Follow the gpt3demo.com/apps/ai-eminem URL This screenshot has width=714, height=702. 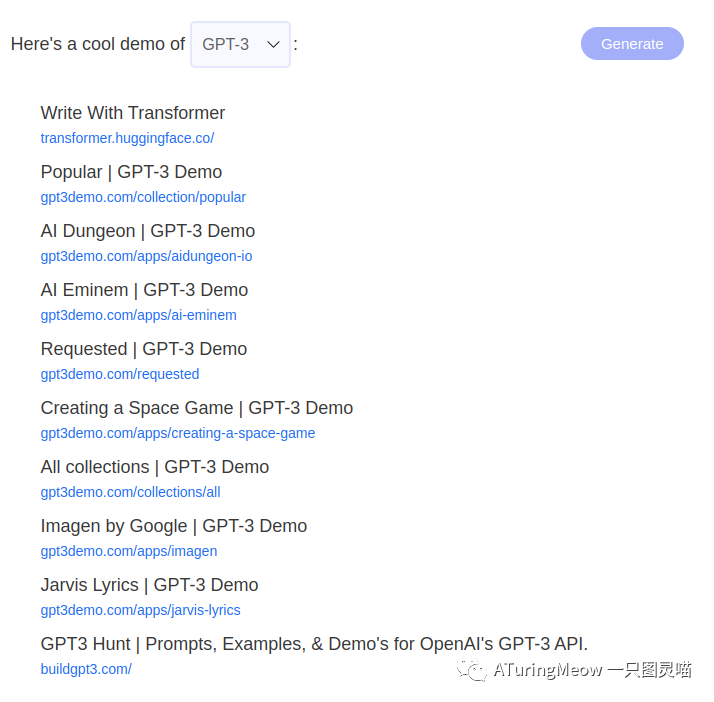(138, 315)
